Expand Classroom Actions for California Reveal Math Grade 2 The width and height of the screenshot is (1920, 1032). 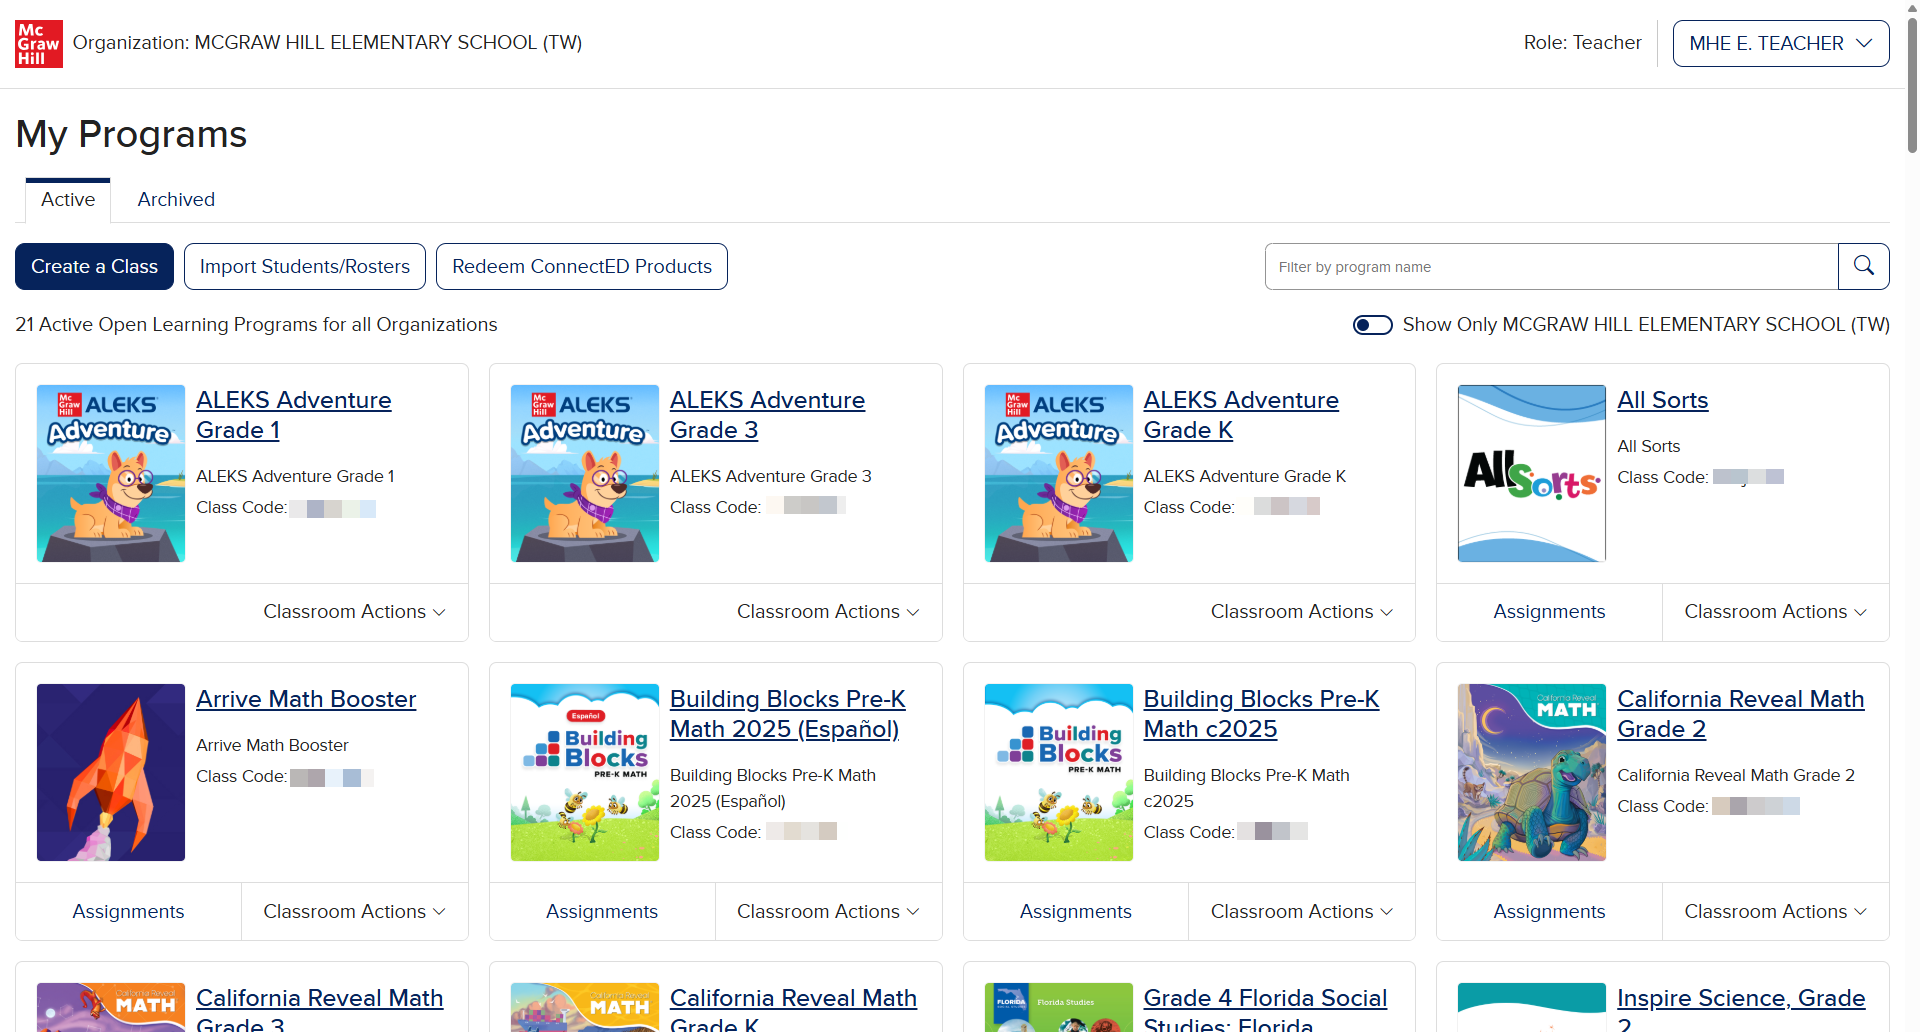[1776, 912]
